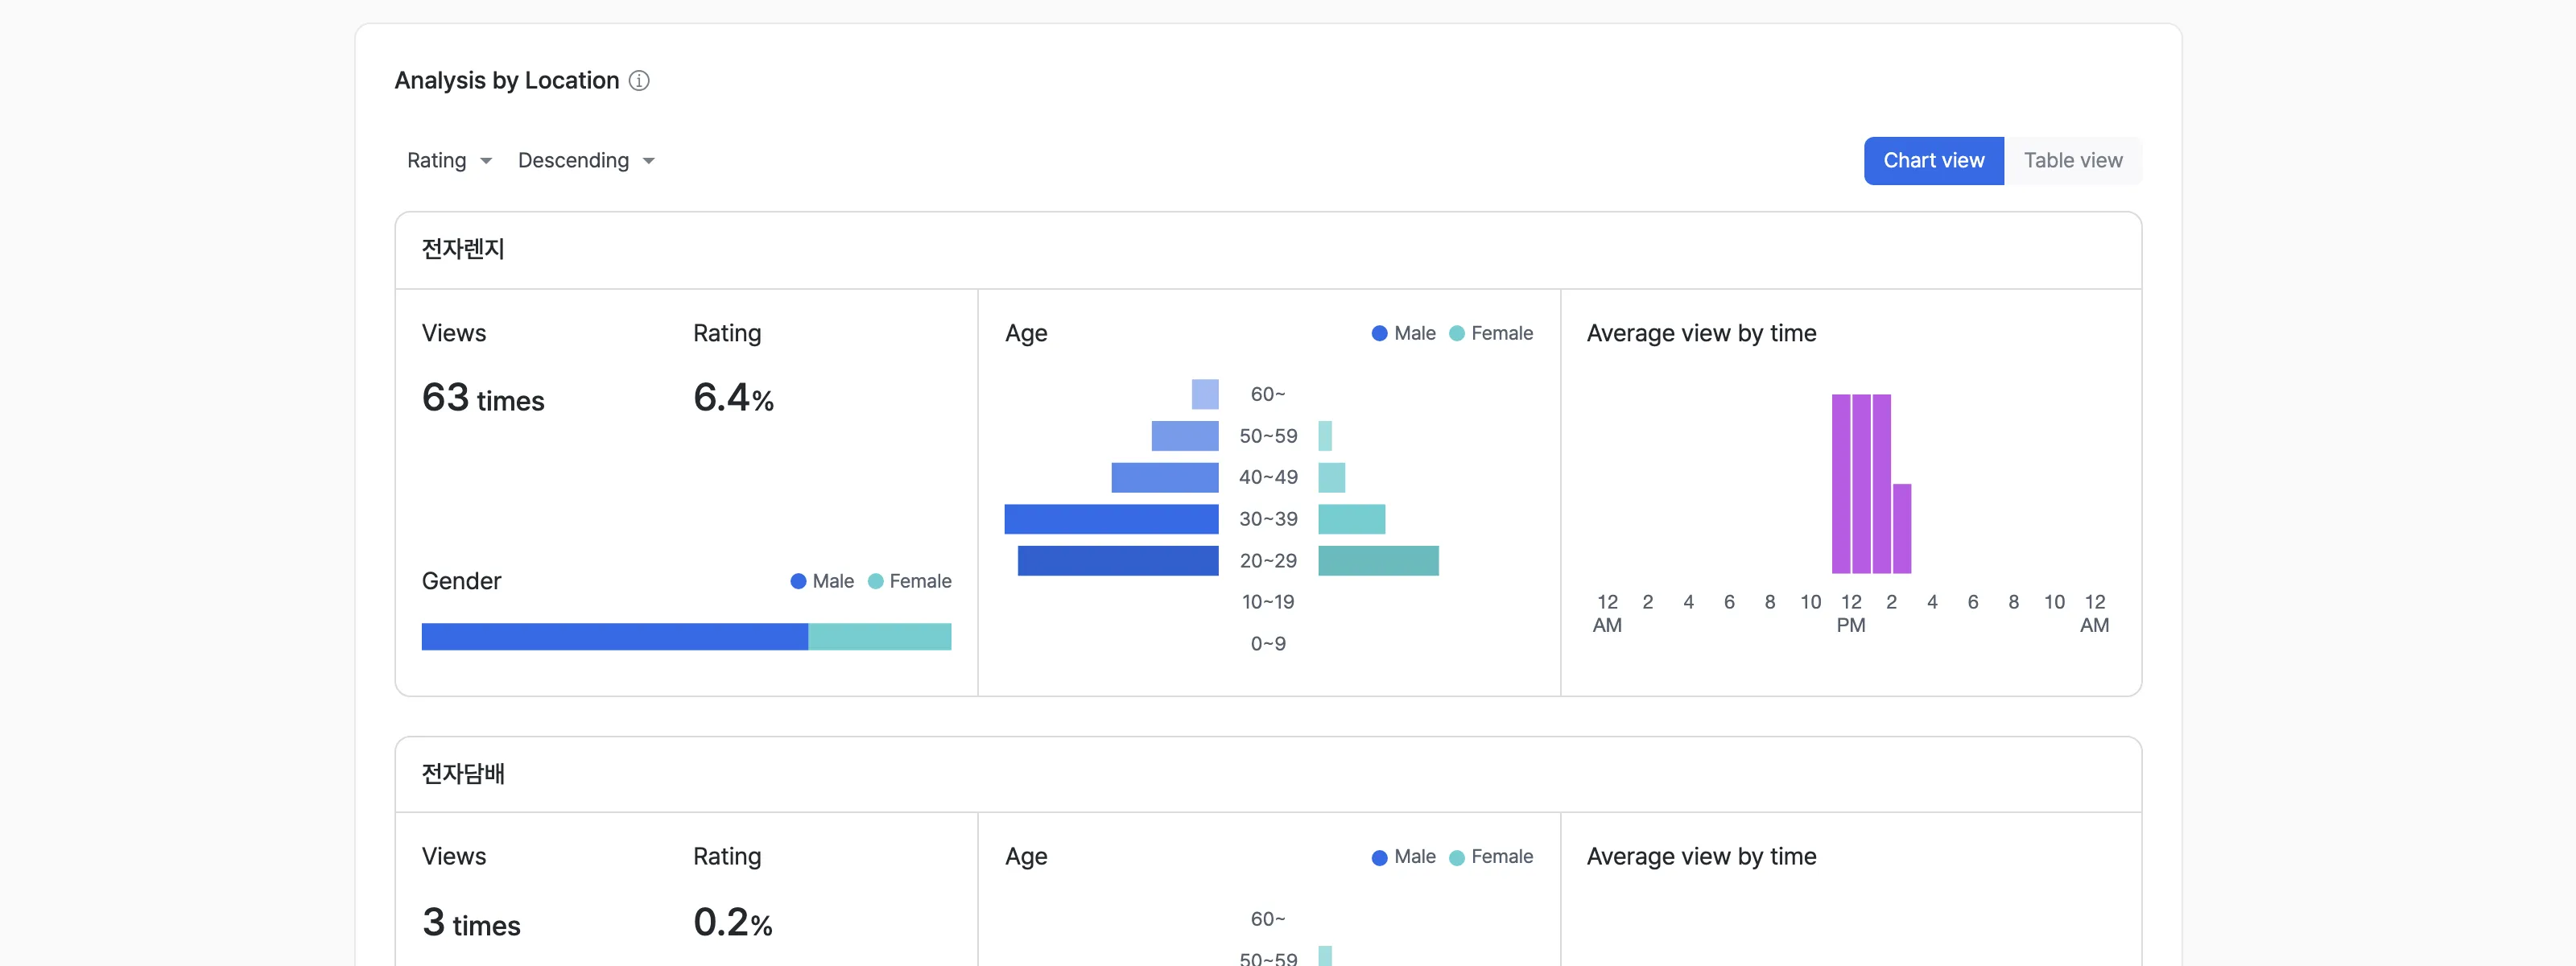Switch to Table view

tap(2072, 161)
